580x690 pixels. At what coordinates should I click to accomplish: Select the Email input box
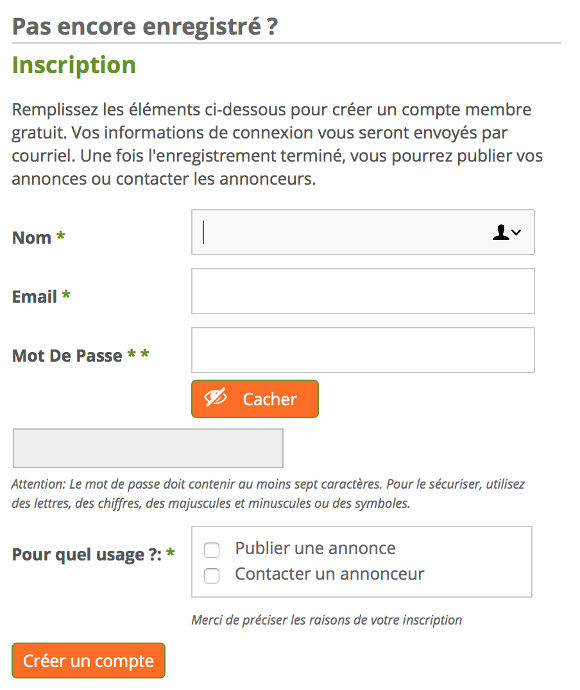[363, 291]
